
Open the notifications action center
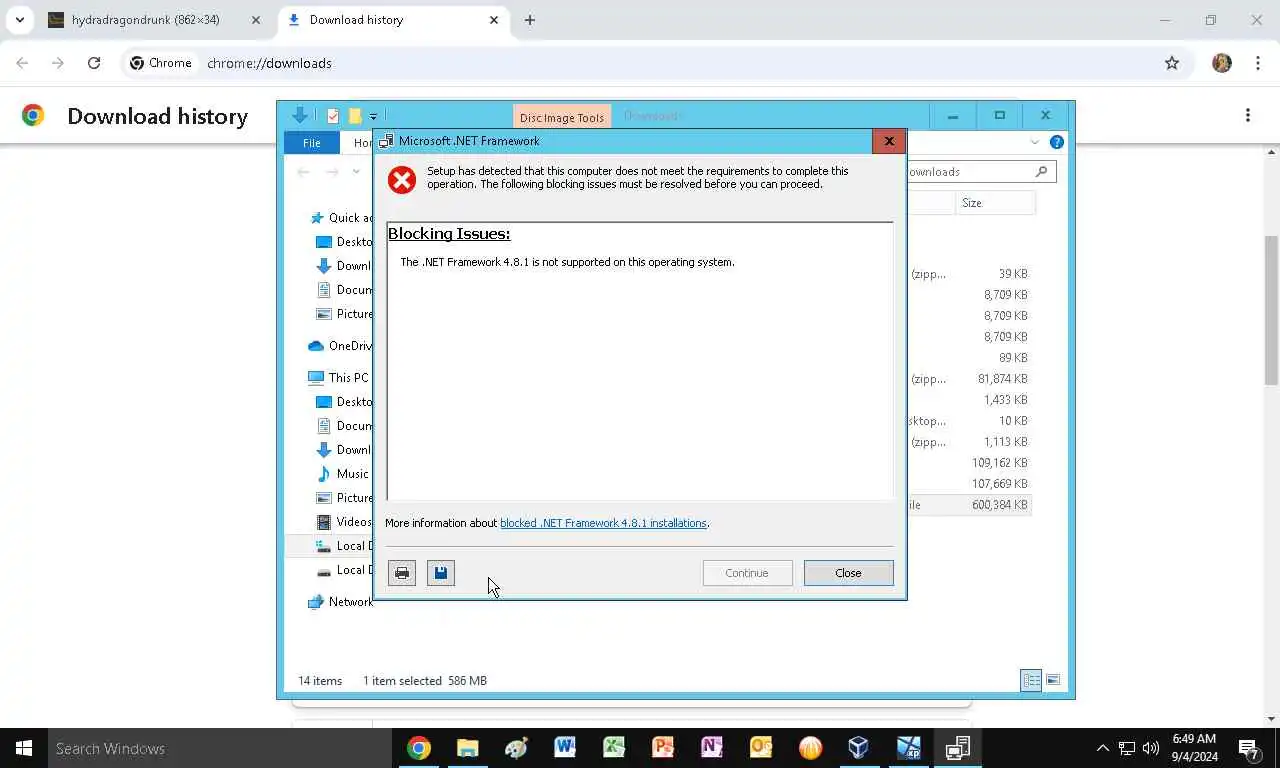(x=1250, y=748)
